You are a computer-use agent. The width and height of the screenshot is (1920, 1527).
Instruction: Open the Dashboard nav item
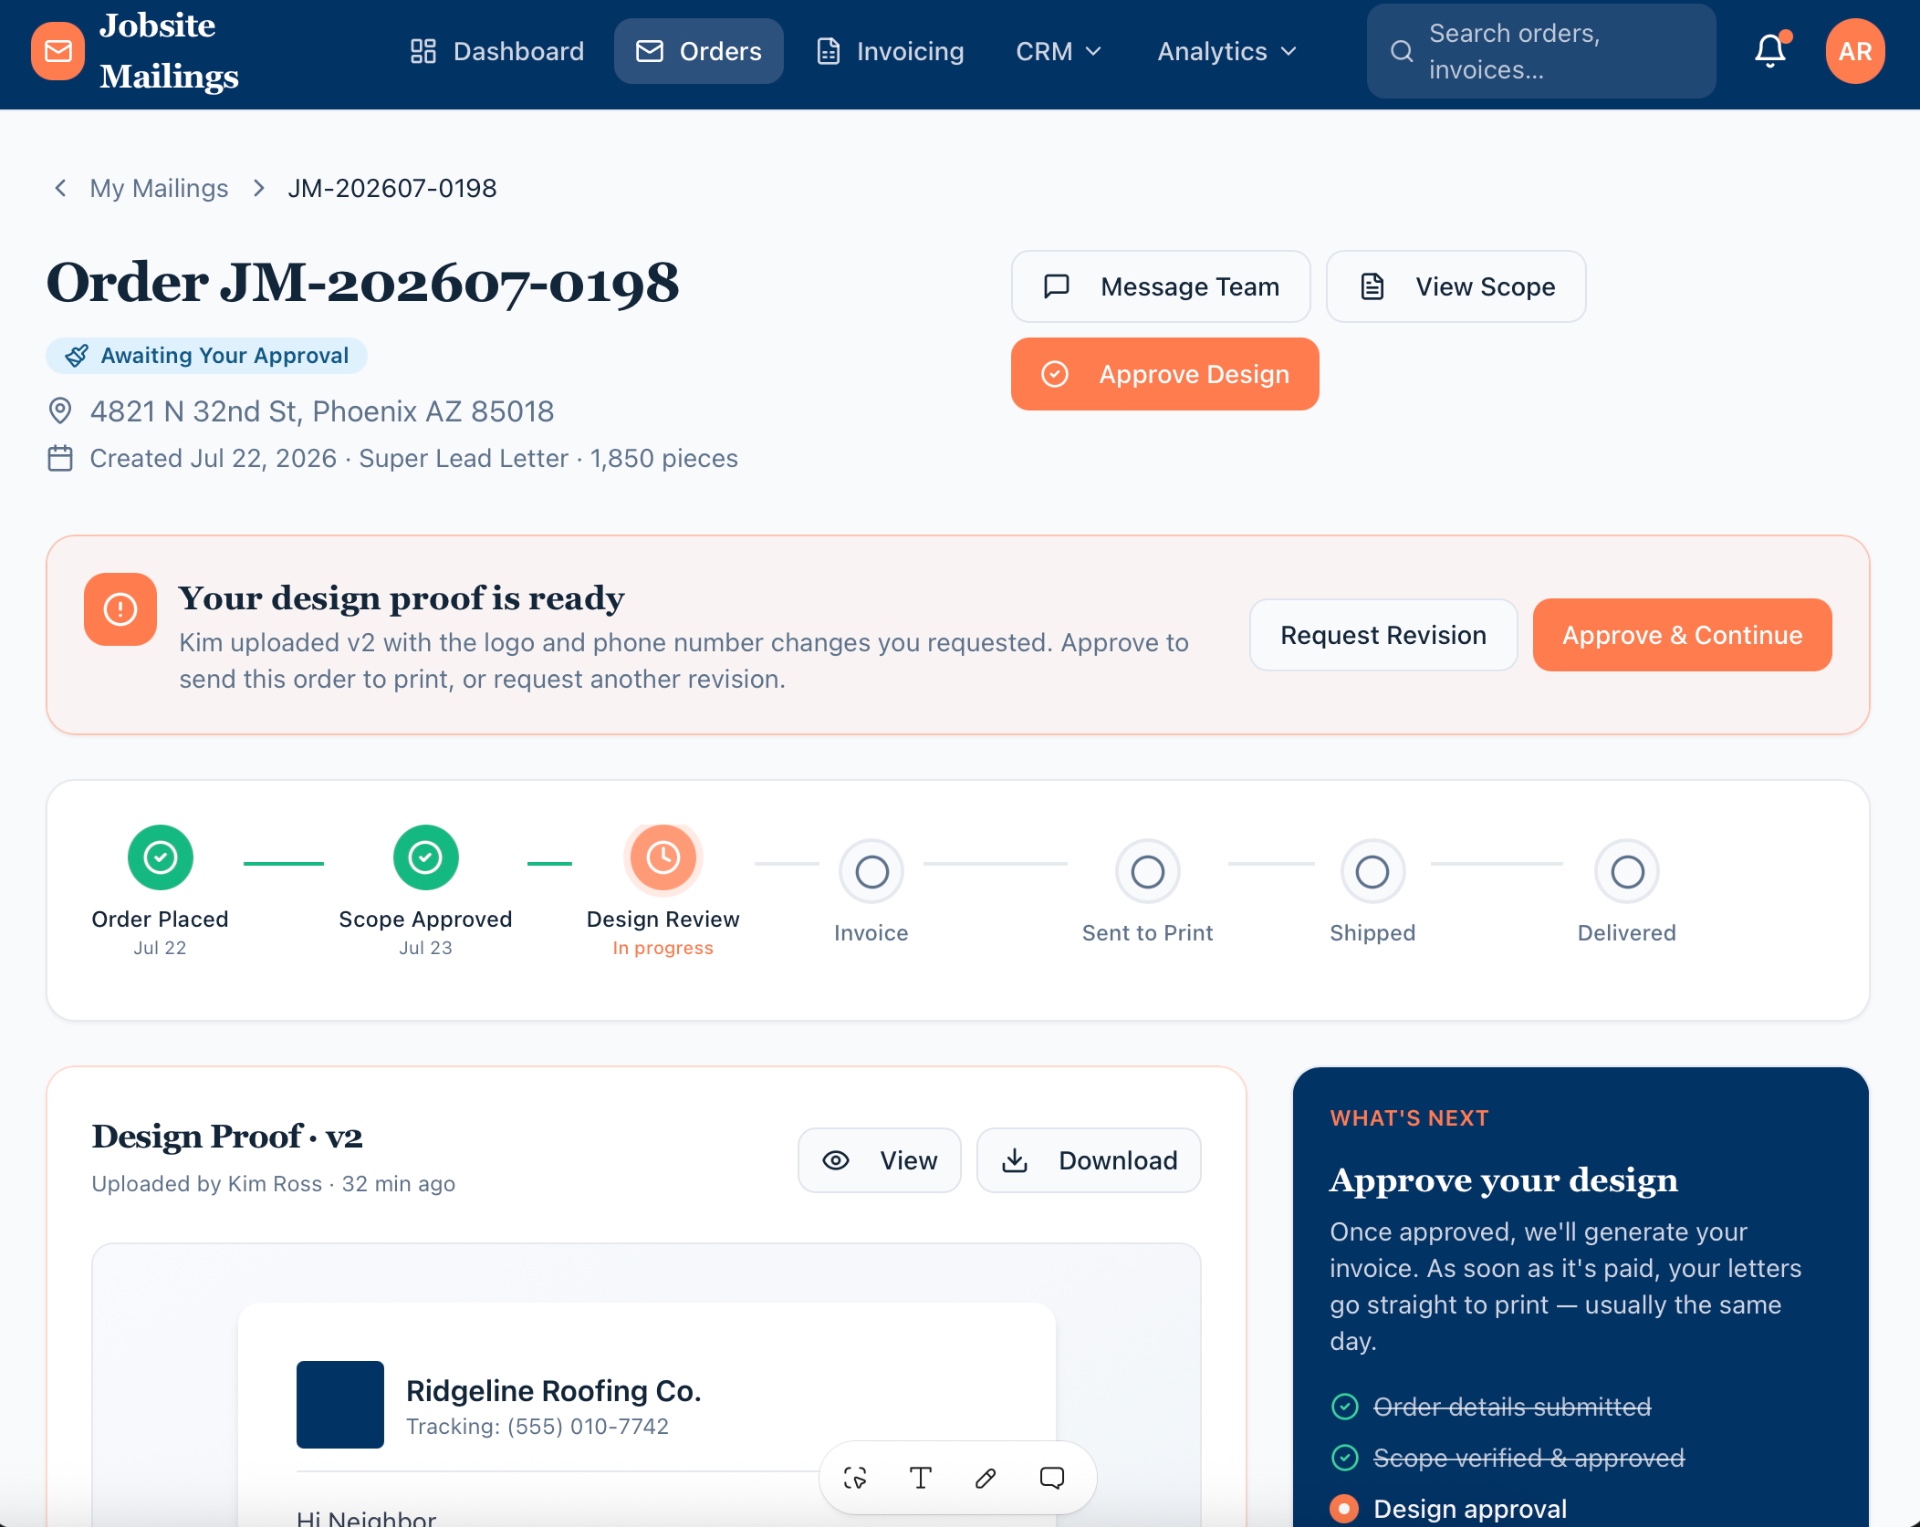[x=497, y=51]
